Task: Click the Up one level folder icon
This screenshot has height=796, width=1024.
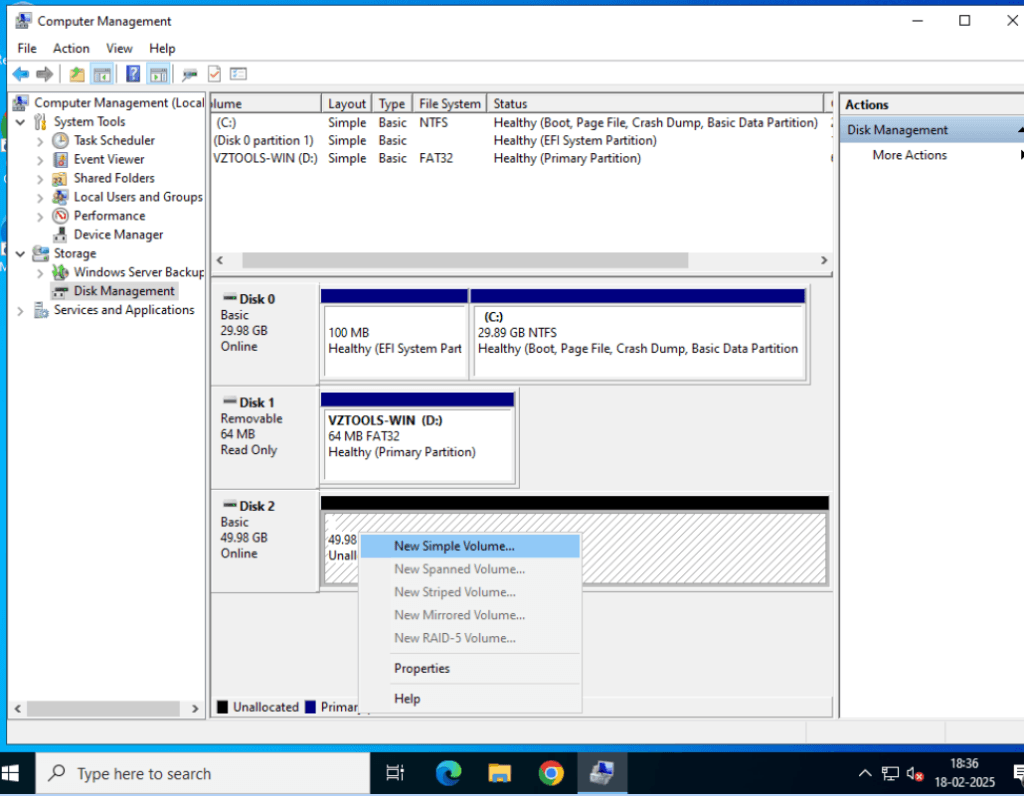Action: (77, 74)
